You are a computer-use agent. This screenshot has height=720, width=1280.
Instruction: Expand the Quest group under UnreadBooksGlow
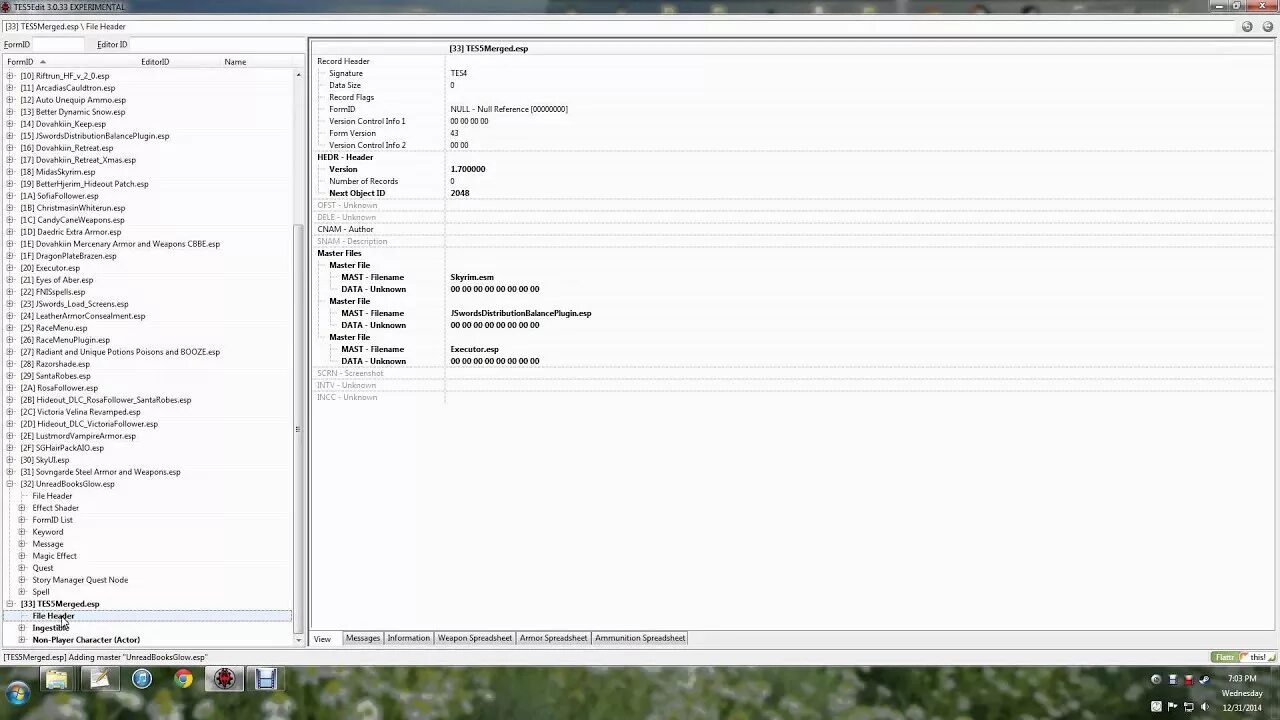tap(22, 568)
